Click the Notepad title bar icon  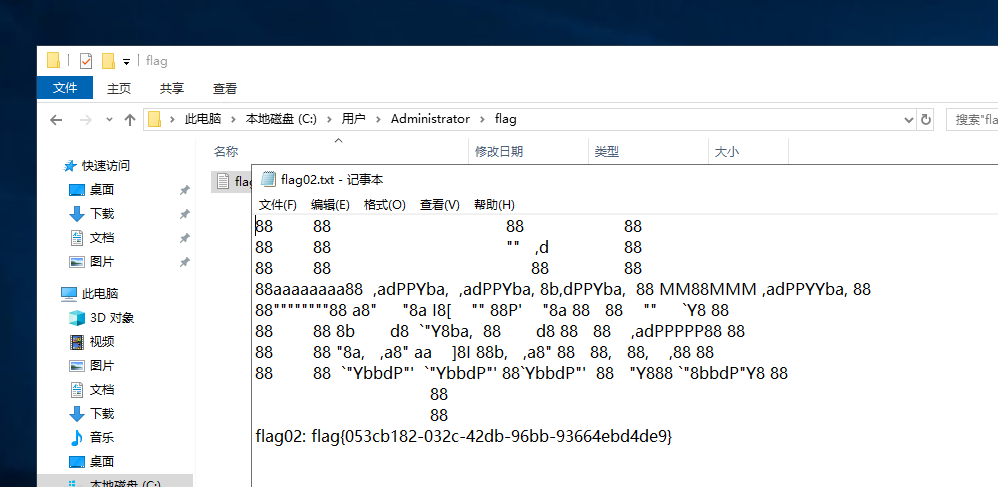[x=269, y=180]
